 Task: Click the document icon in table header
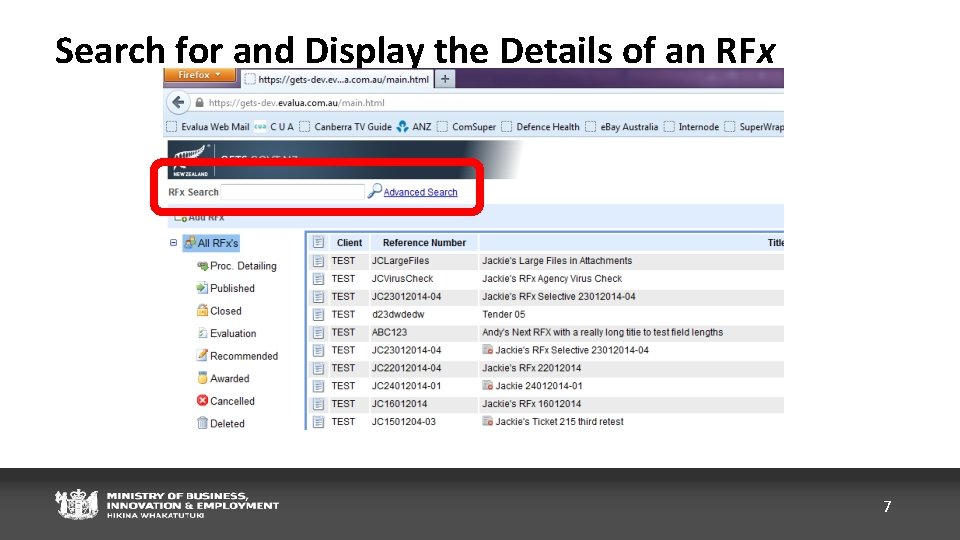318,242
